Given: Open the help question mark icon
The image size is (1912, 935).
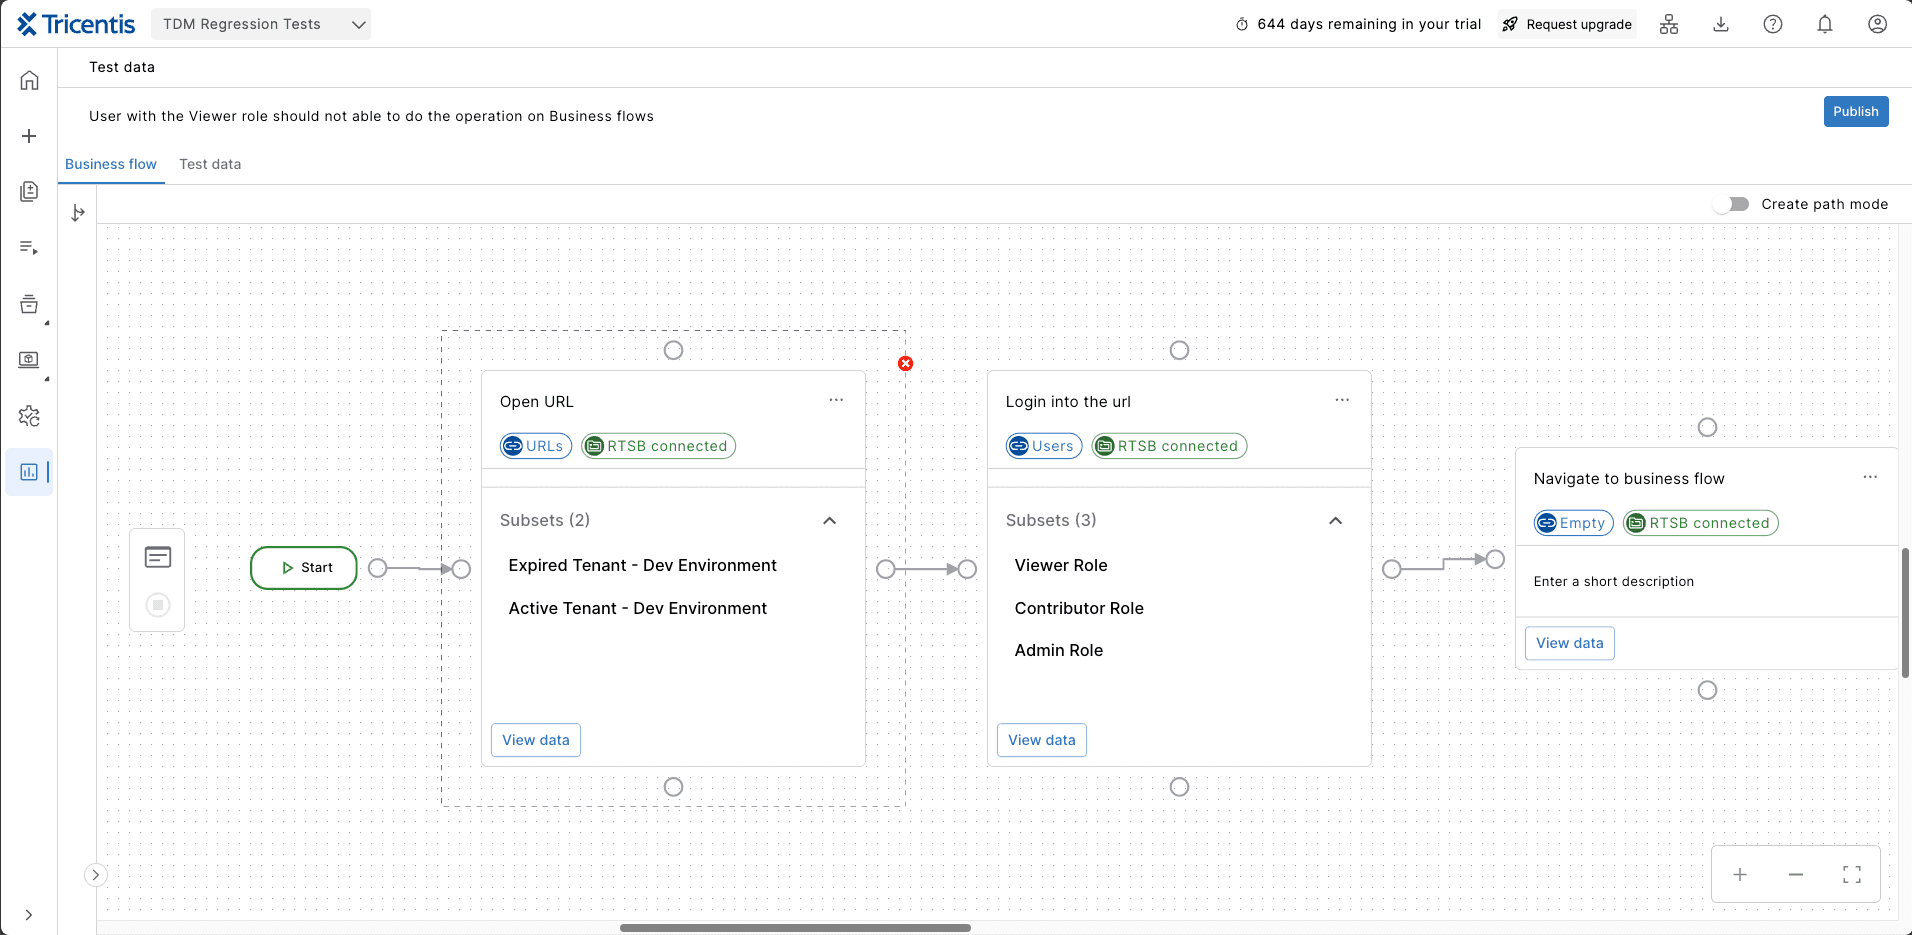Looking at the screenshot, I should point(1773,24).
